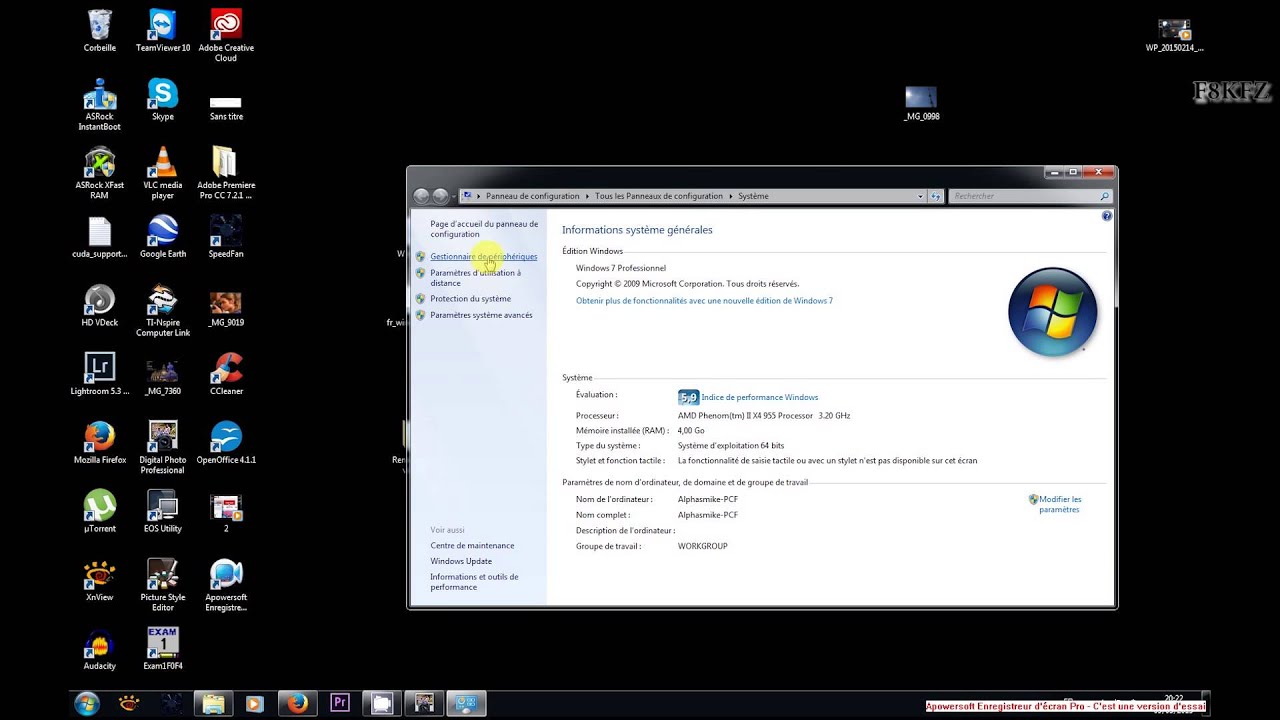Open Informations et outils de performance
Image resolution: width=1280 pixels, height=720 pixels.
coord(474,582)
